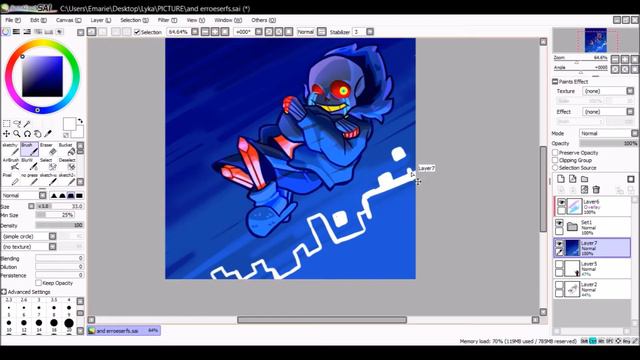
Task: Choose the Blur tool
Action: tap(29, 164)
